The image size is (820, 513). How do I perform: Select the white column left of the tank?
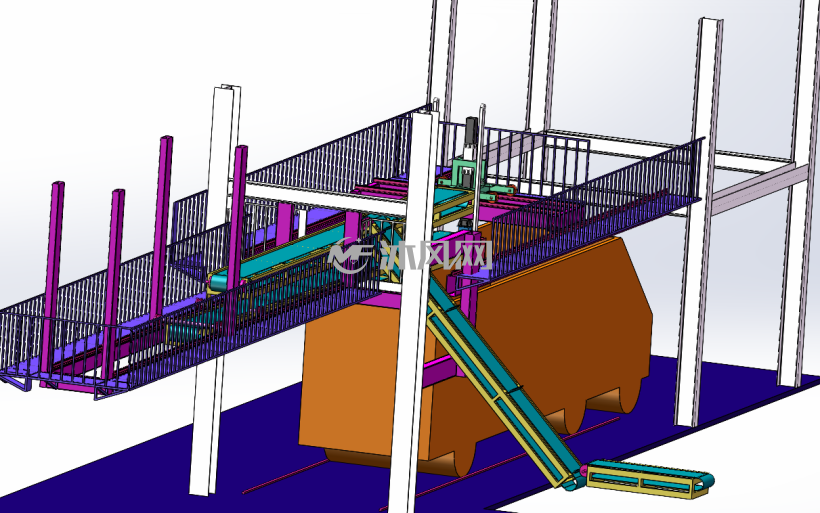215,290
